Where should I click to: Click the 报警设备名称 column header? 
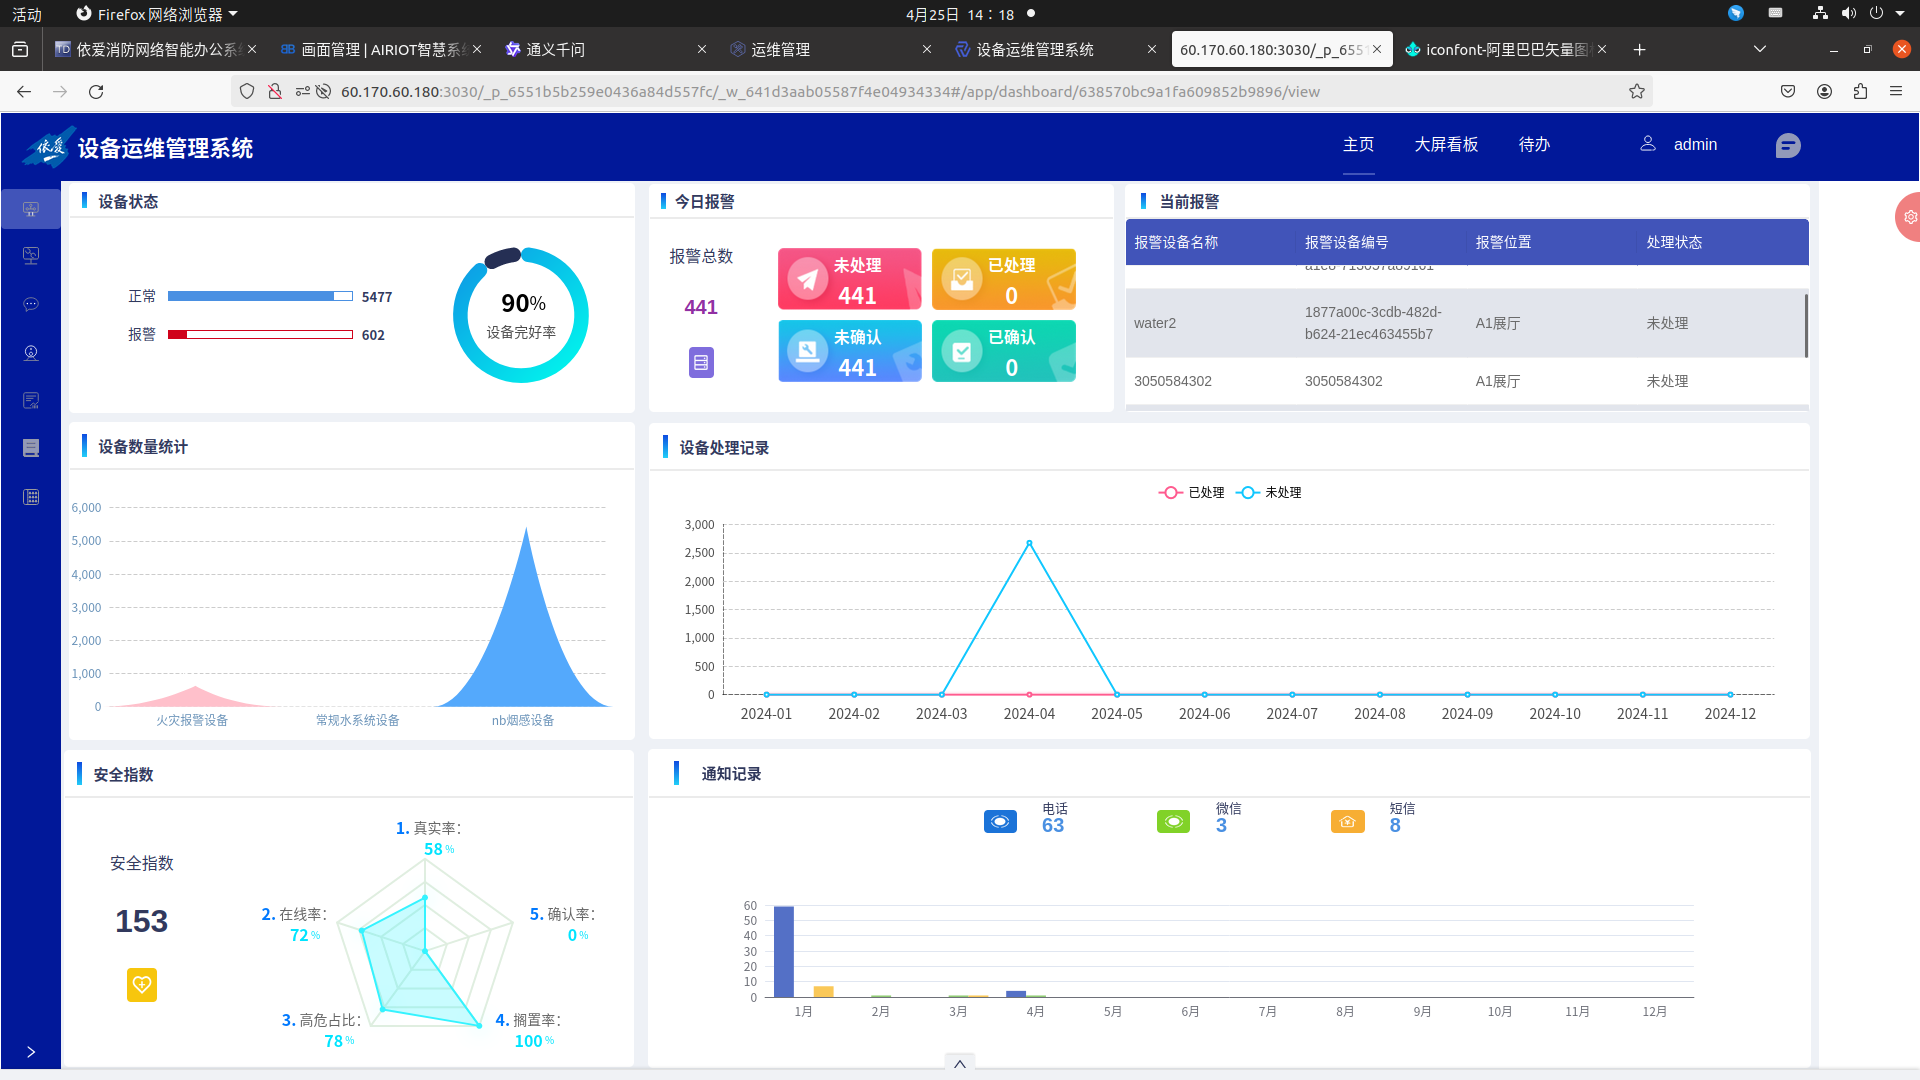[x=1176, y=243]
